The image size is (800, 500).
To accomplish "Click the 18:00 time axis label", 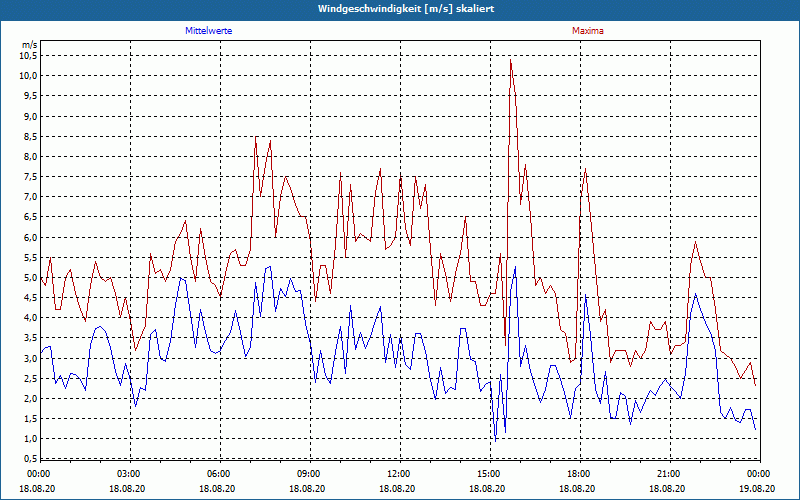I will pos(577,474).
